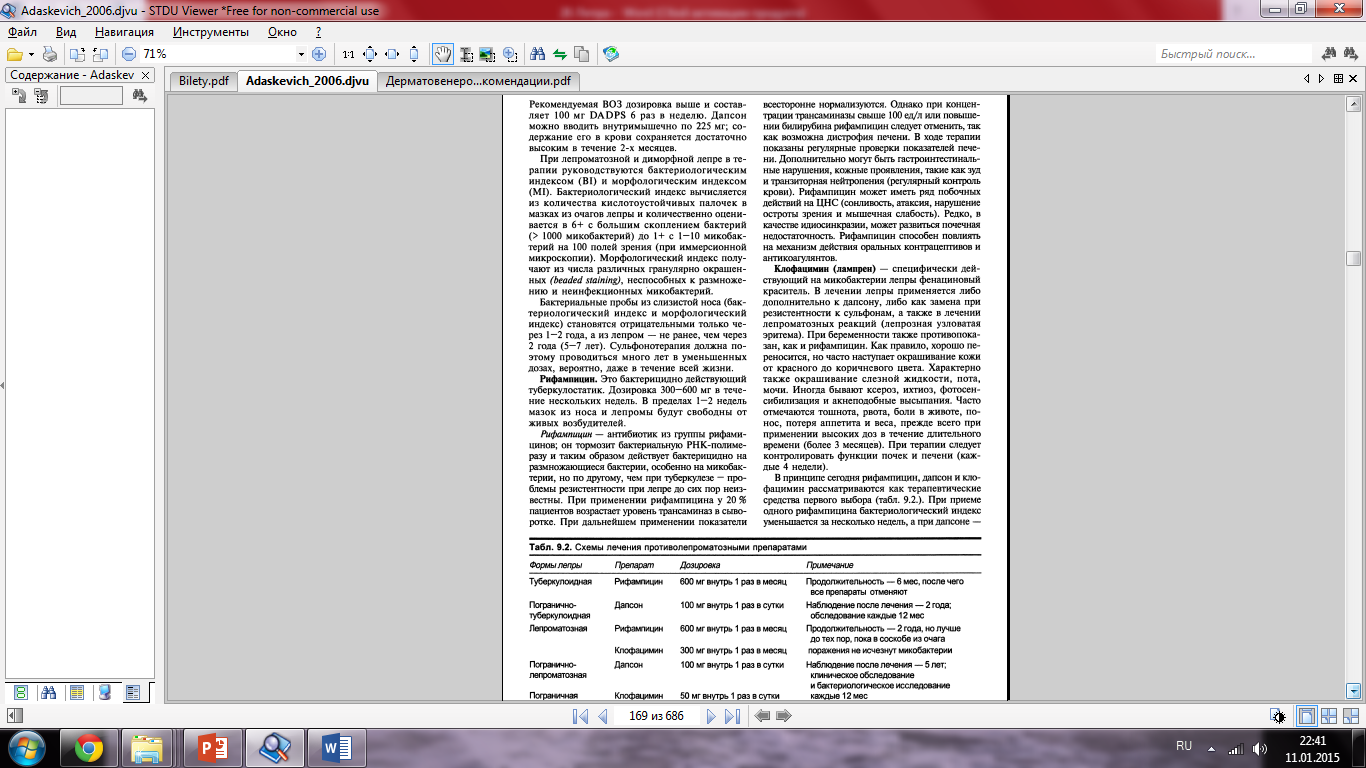1366x768 pixels.
Task: Click the vertical scrollbar up arrow
Action: (x=1354, y=102)
